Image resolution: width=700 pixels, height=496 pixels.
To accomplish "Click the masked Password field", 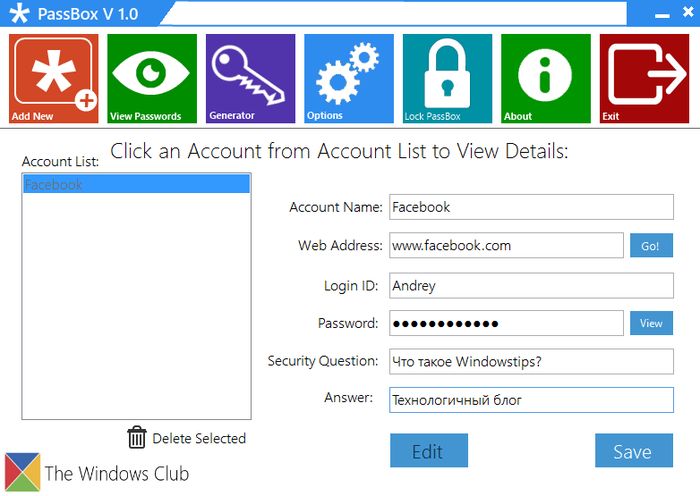I will pos(505,323).
